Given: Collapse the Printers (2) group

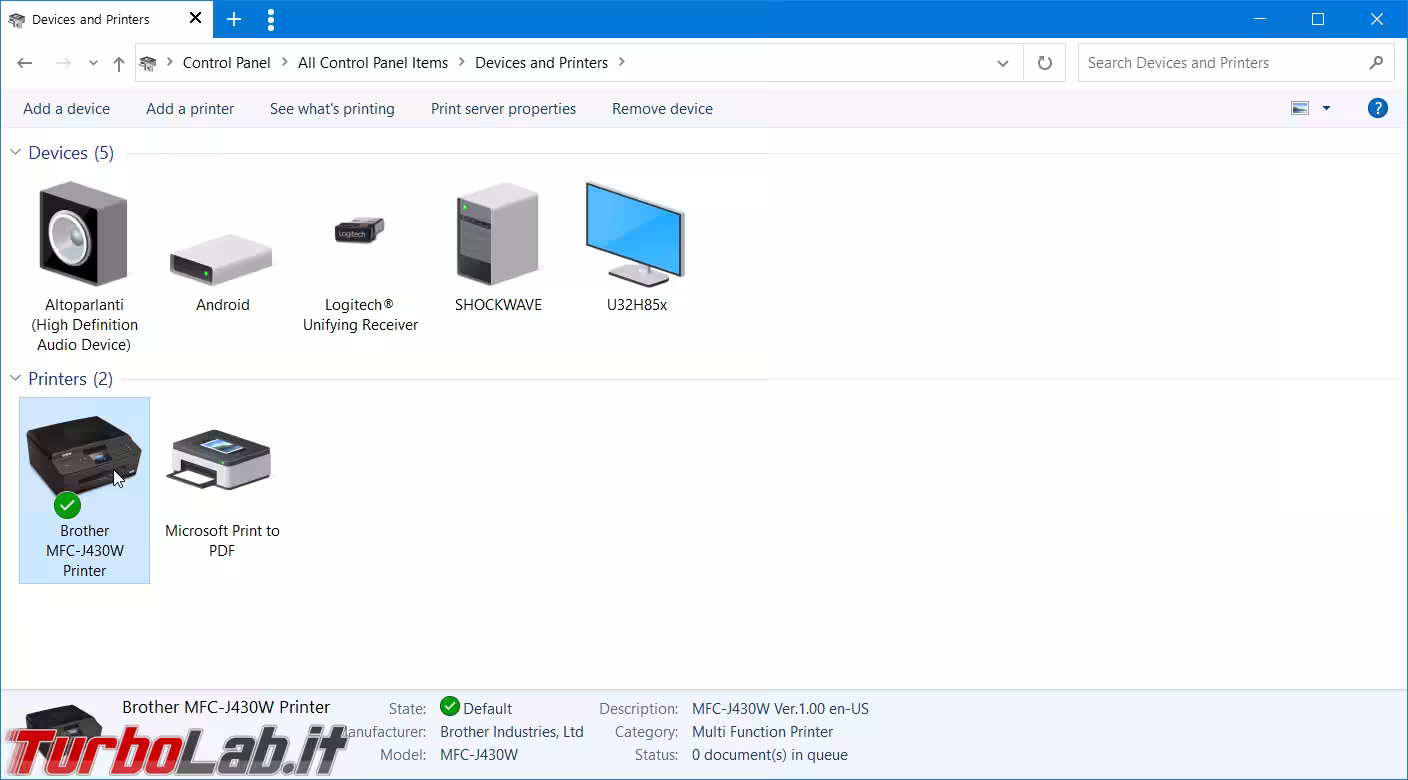Looking at the screenshot, I should (x=16, y=379).
